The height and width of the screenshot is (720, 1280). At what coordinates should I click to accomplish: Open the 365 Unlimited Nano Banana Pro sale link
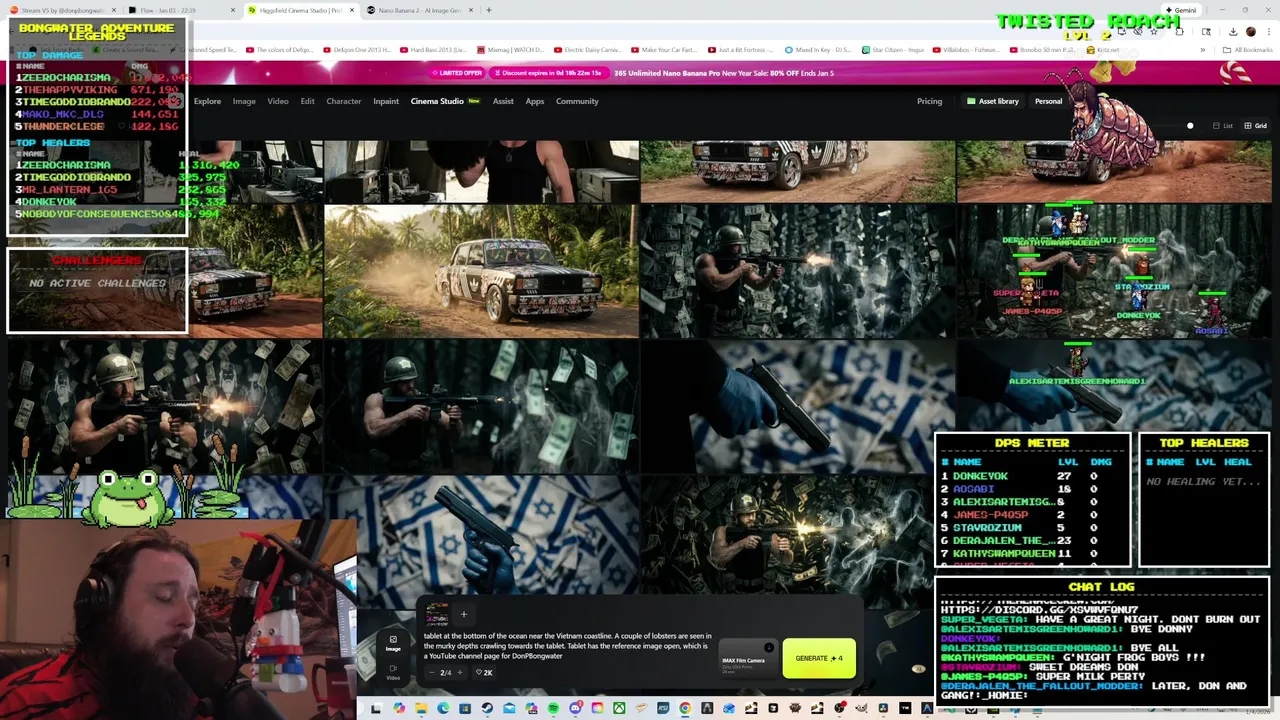click(724, 73)
